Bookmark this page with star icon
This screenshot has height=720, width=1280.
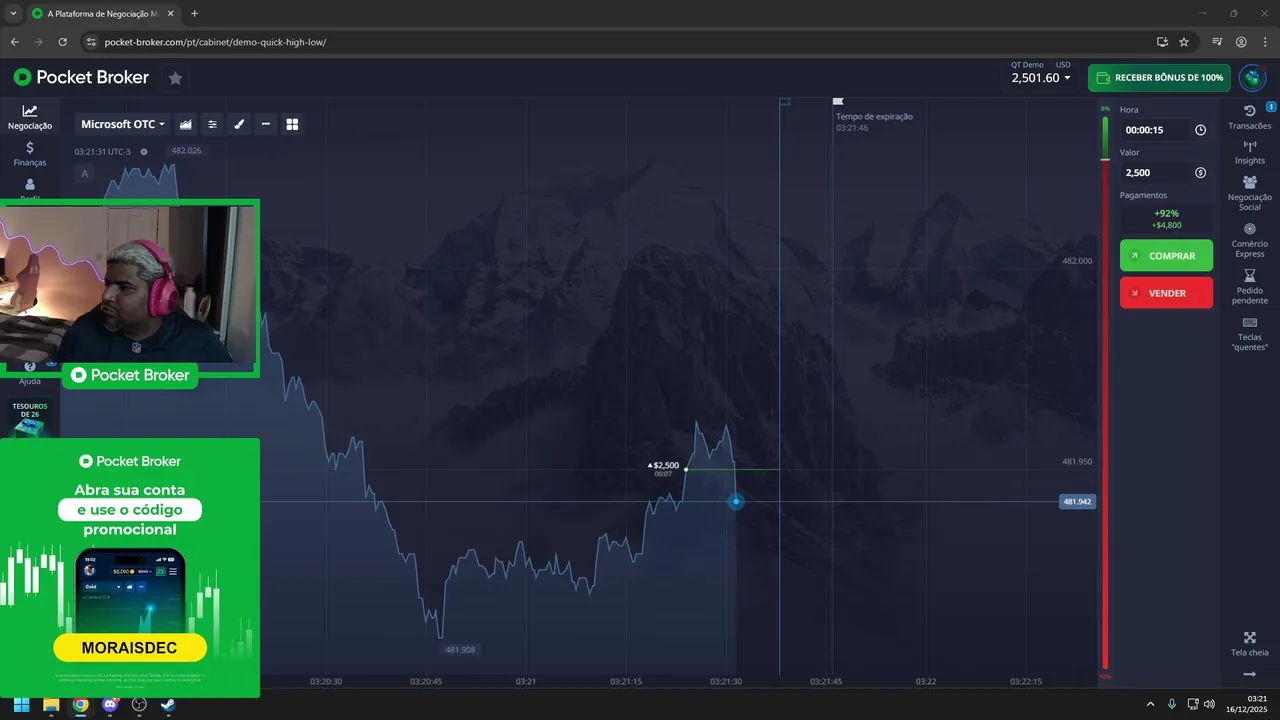coord(1184,42)
